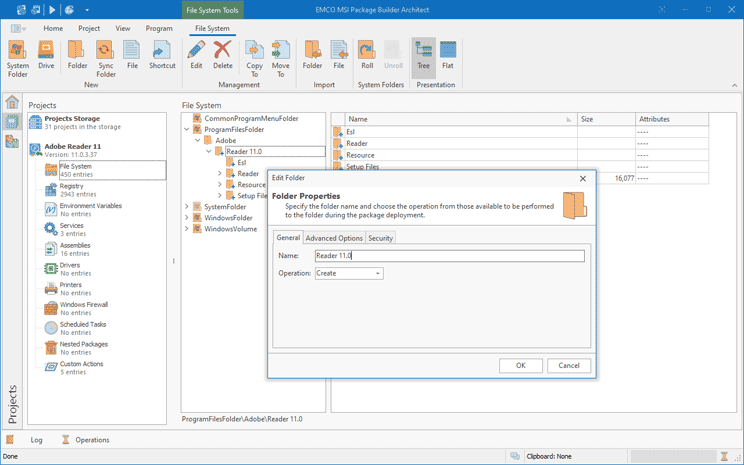The height and width of the screenshot is (465, 744).
Task: Click Cancel in Edit Folder dialog
Action: [x=569, y=365]
